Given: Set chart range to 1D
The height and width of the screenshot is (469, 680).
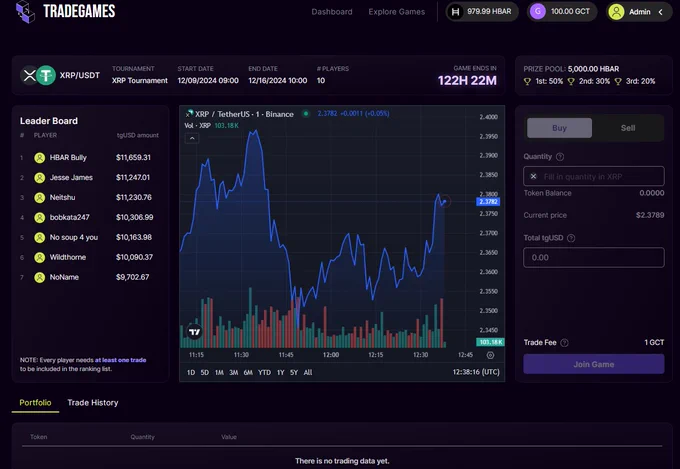Looking at the screenshot, I should coord(191,372).
